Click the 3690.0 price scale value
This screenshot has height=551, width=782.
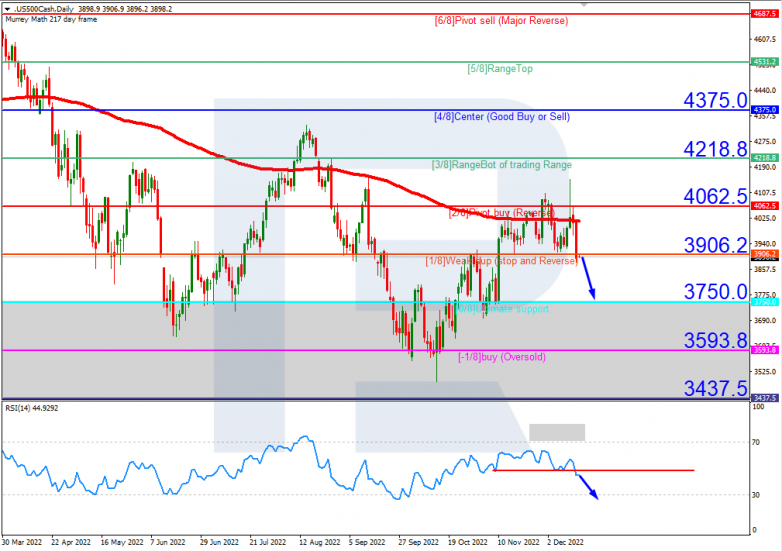pos(765,321)
